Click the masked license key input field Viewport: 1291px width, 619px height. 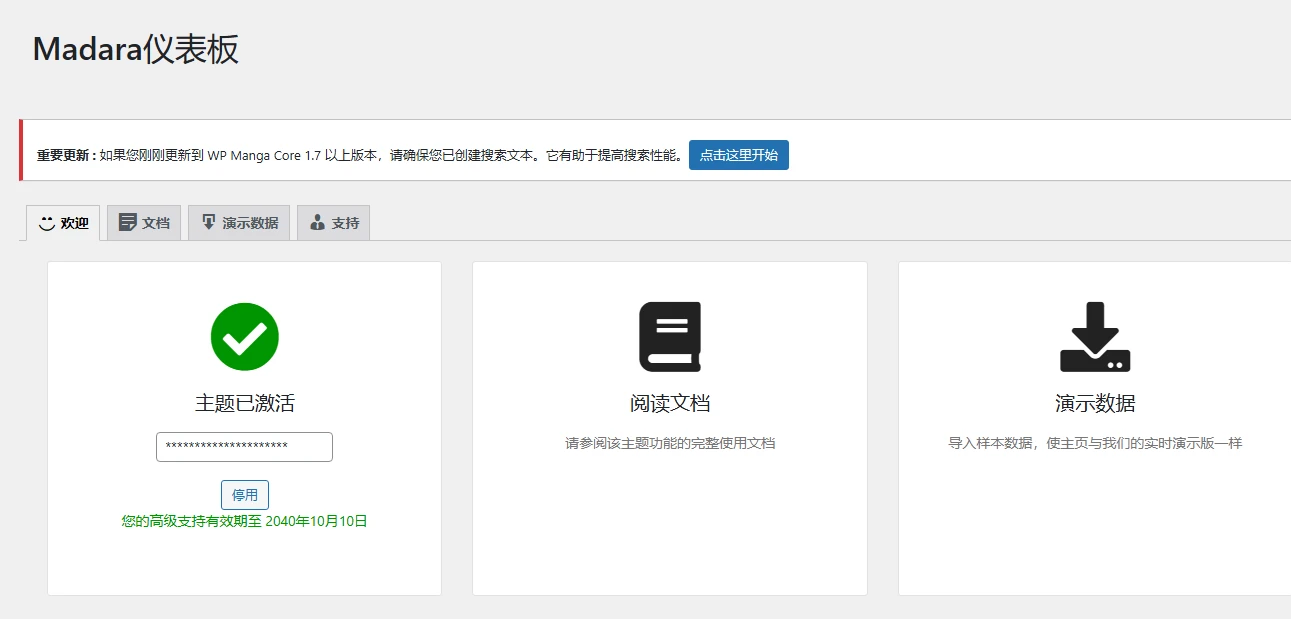(x=243, y=446)
